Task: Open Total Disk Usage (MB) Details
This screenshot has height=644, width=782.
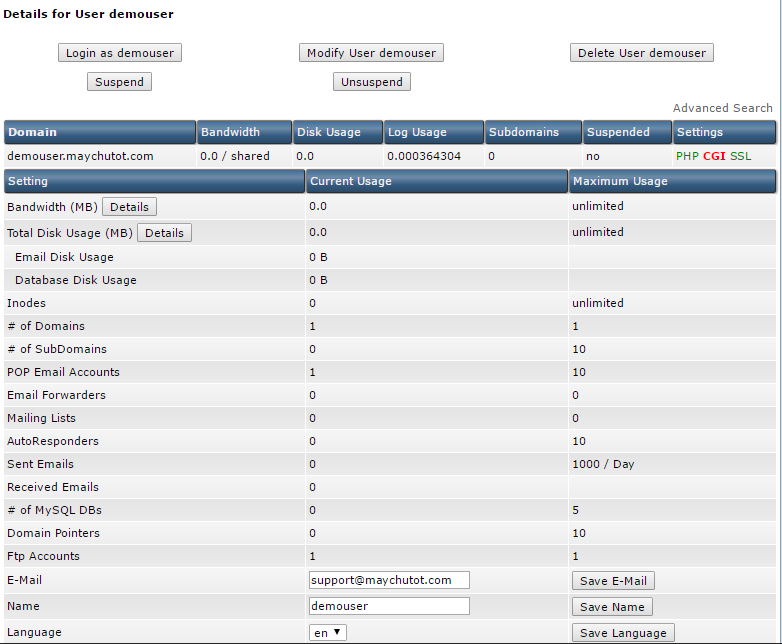Action: (164, 233)
